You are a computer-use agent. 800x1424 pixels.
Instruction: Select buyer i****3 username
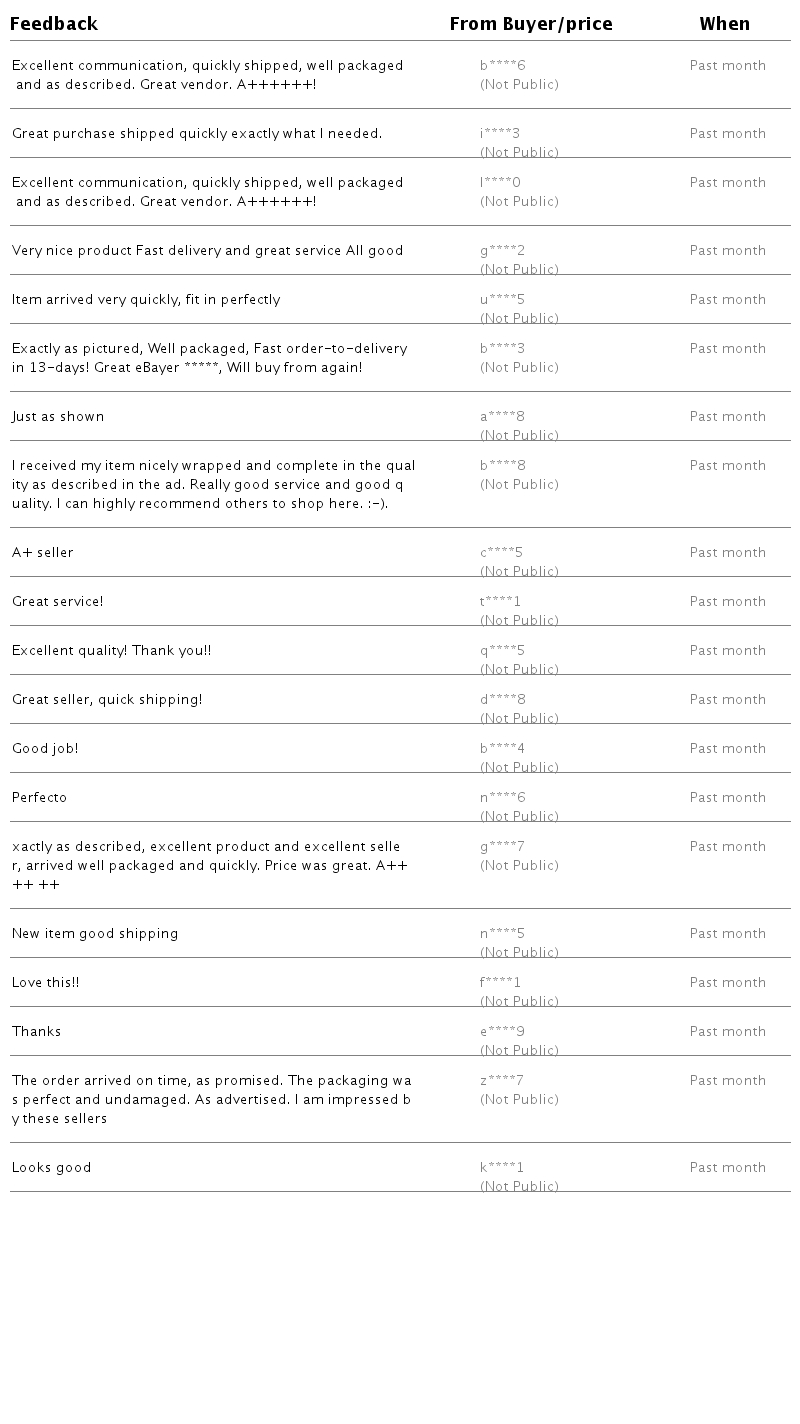point(500,134)
